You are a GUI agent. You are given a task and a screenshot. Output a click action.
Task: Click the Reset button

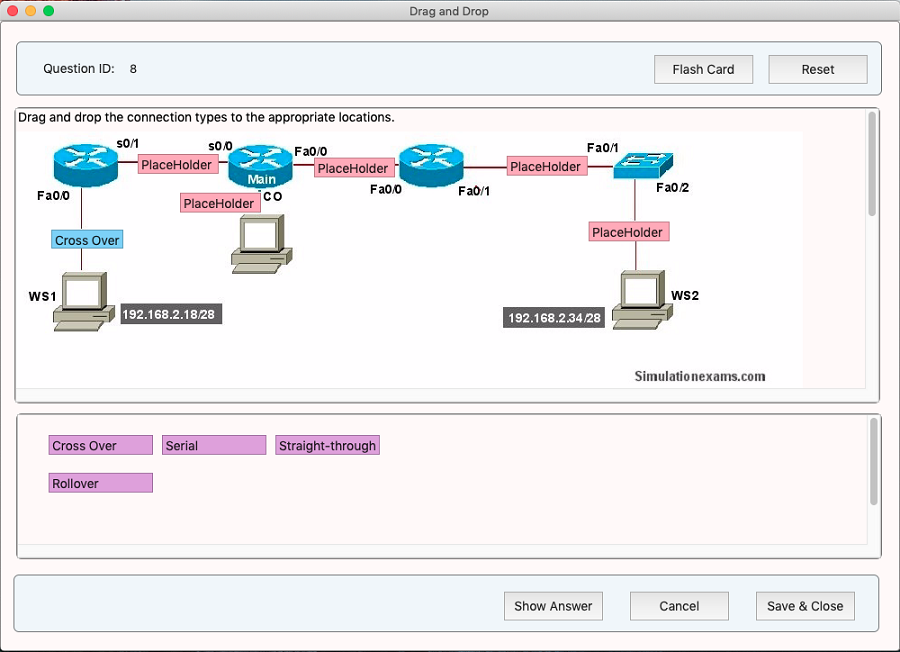[817, 69]
